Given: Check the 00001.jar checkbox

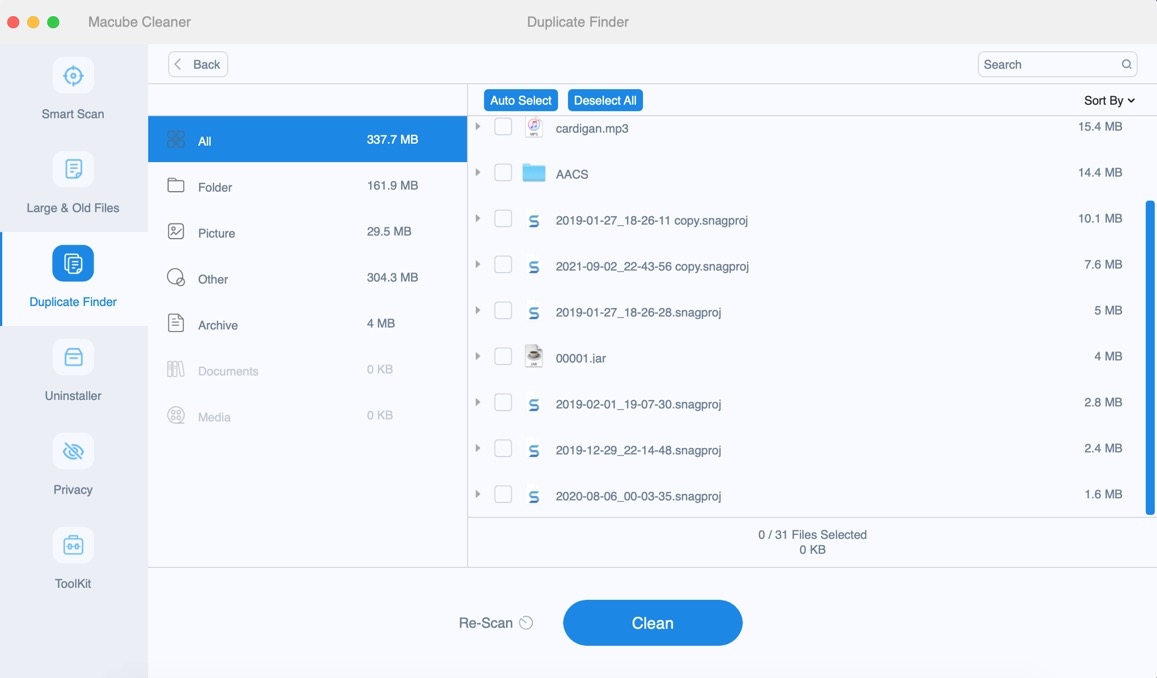Looking at the screenshot, I should [x=503, y=356].
